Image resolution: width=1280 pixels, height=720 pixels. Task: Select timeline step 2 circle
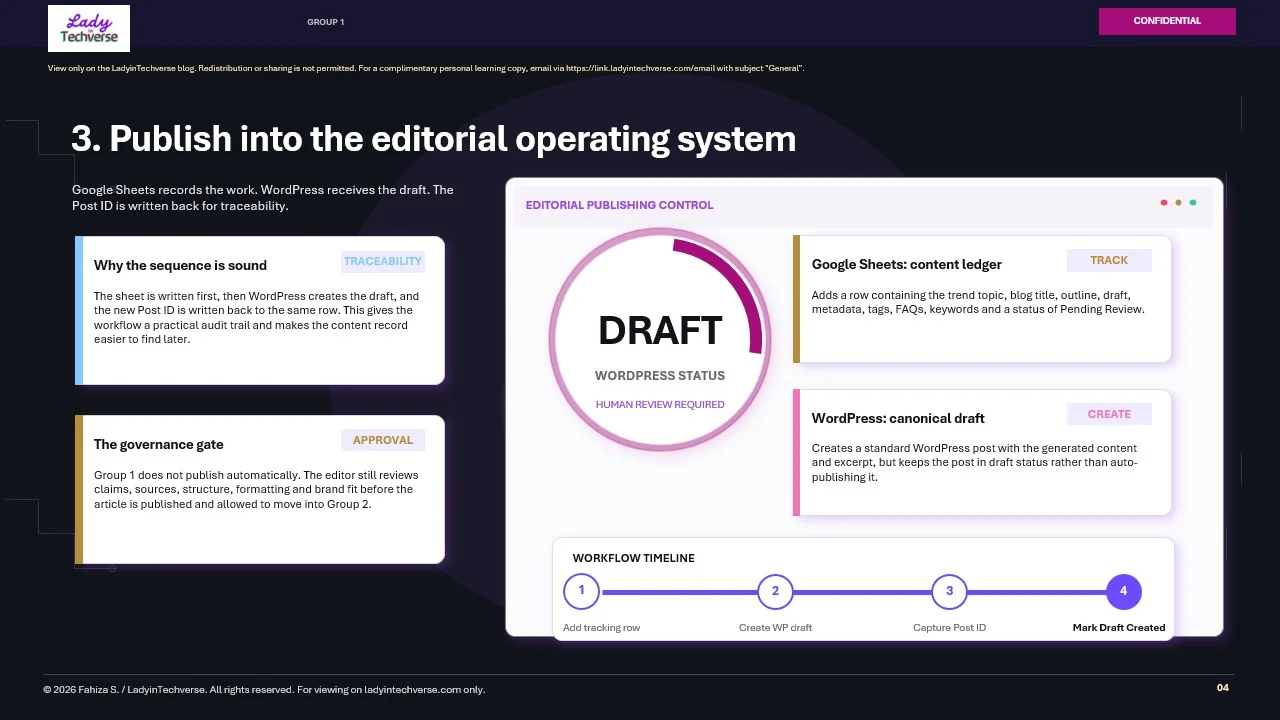tap(775, 591)
